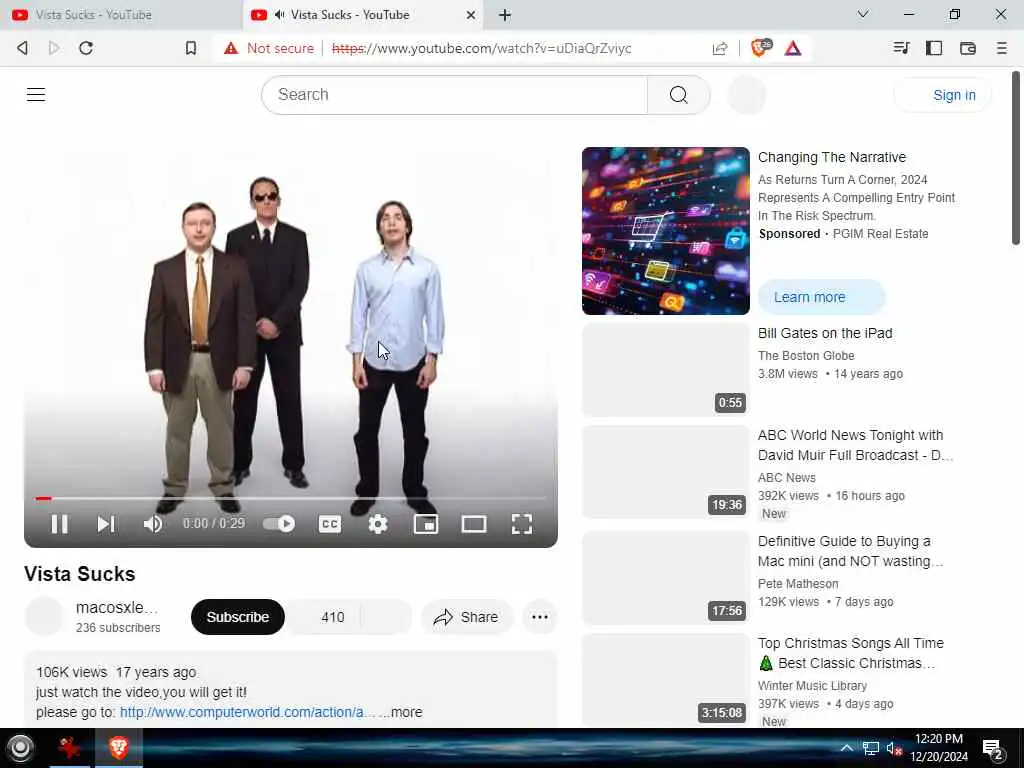Bookmark this page
The width and height of the screenshot is (1024, 768).
[190, 48]
